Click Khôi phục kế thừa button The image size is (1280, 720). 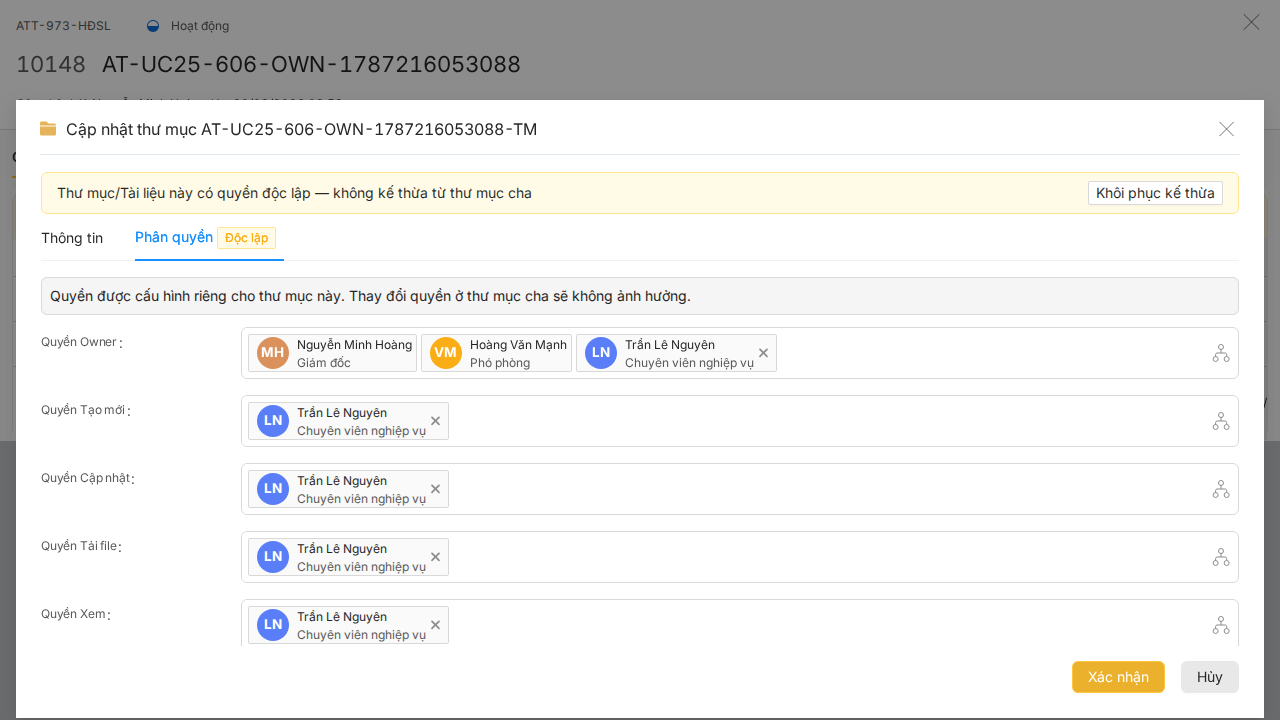tap(1155, 193)
